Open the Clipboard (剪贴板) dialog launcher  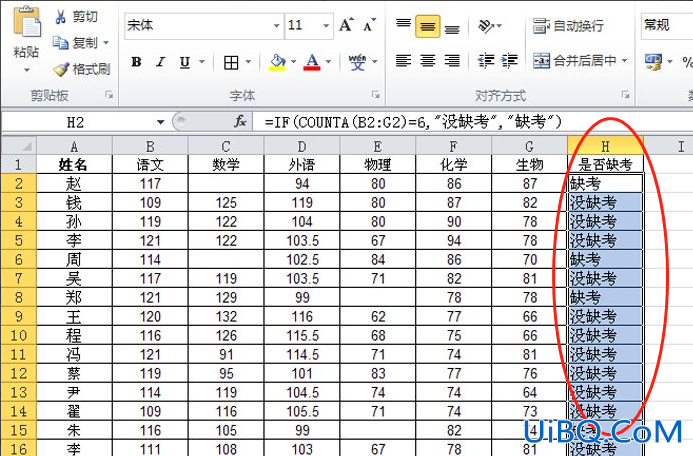[109, 95]
